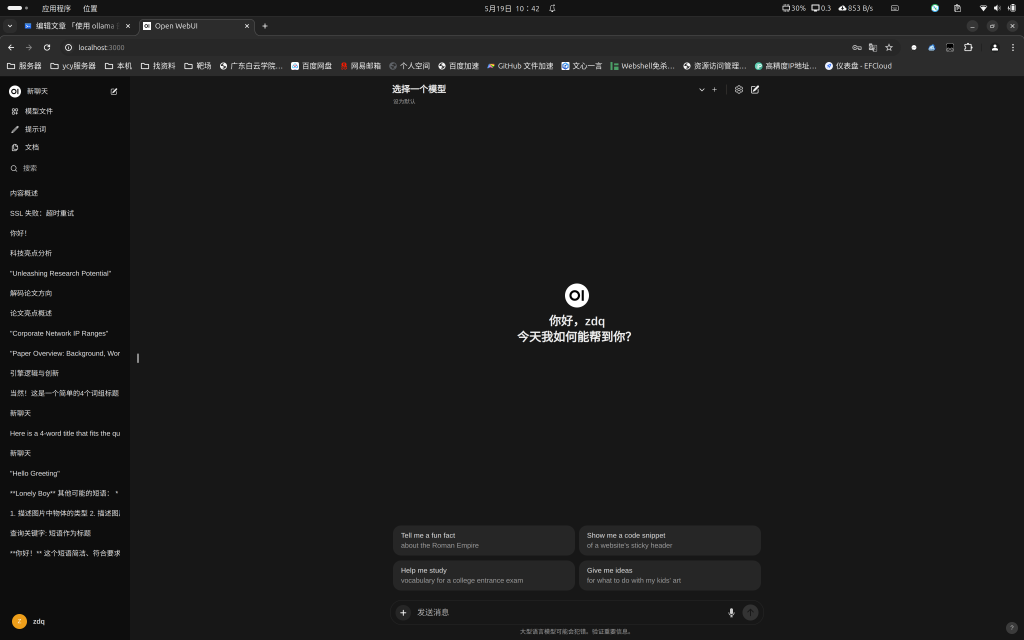This screenshot has width=1024, height=640.
Task: Click the plus attachment icon in message box
Action: 403,612
